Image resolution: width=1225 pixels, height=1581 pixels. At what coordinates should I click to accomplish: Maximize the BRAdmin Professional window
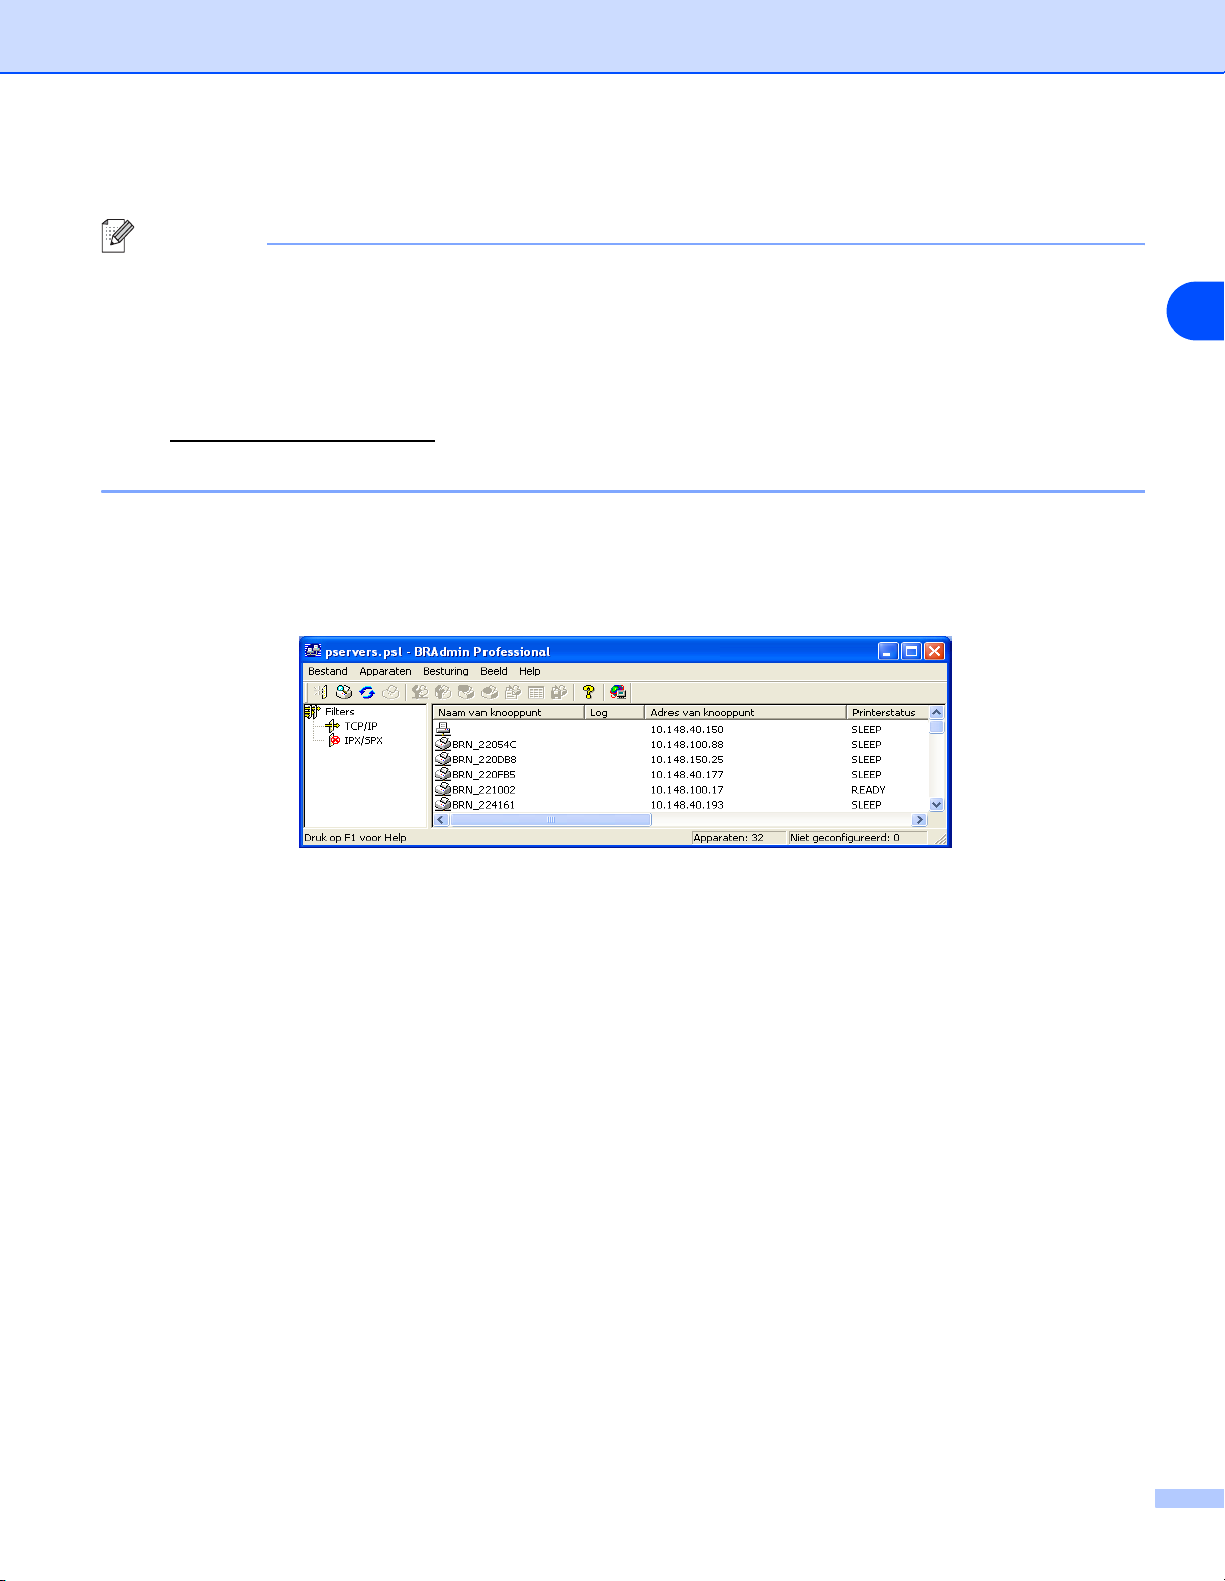[x=911, y=651]
